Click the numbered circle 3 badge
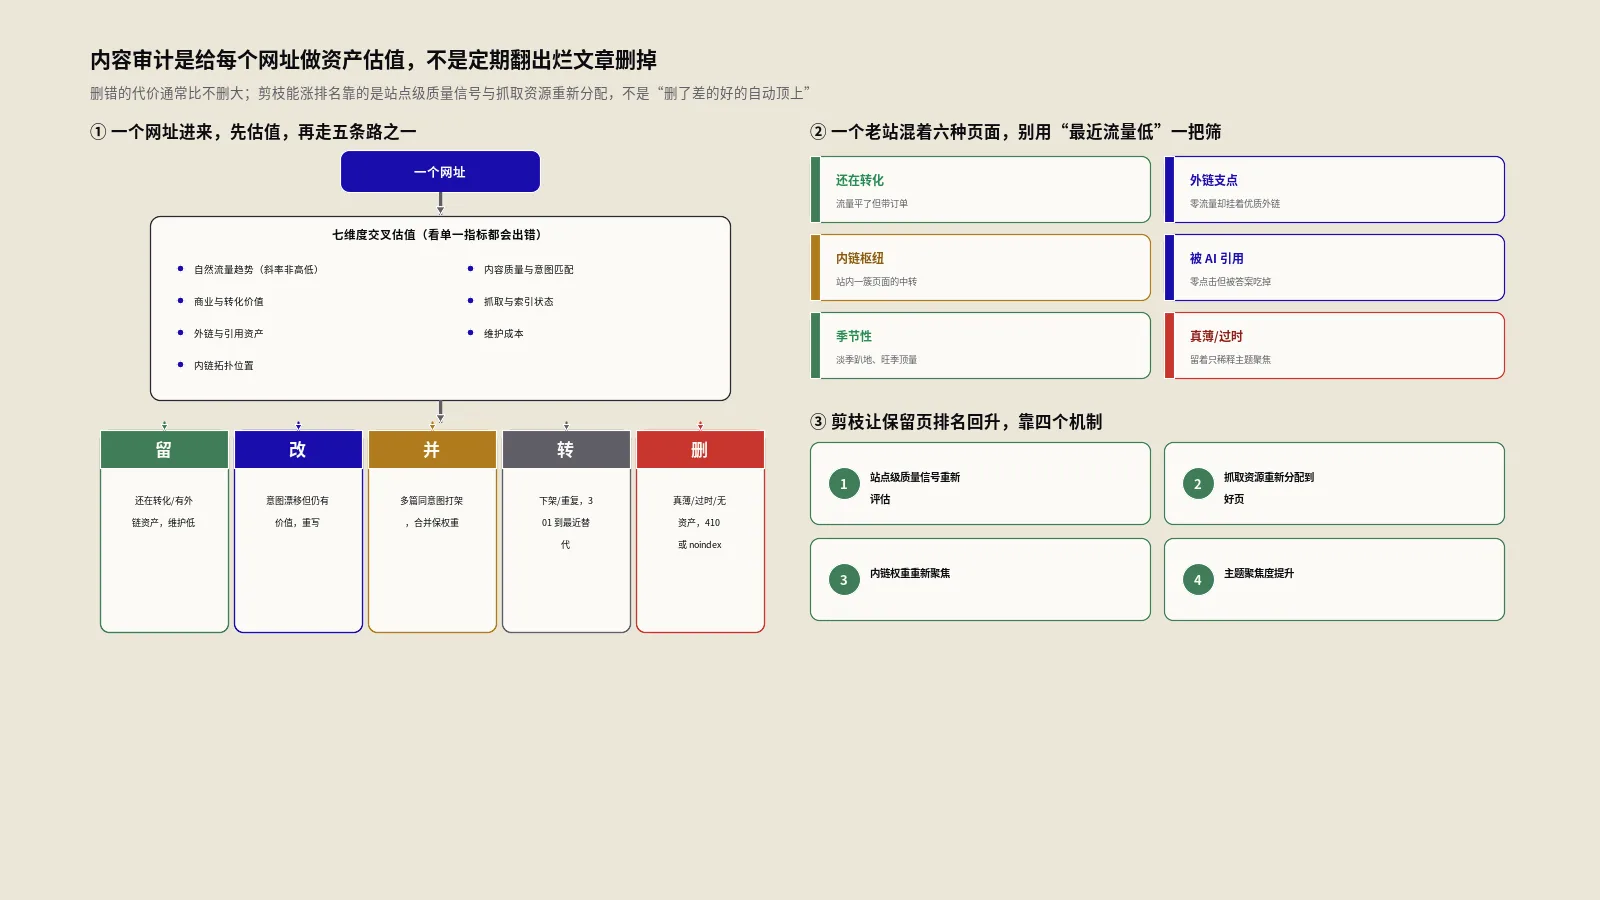Screen dimensions: 1600x900 point(844,580)
